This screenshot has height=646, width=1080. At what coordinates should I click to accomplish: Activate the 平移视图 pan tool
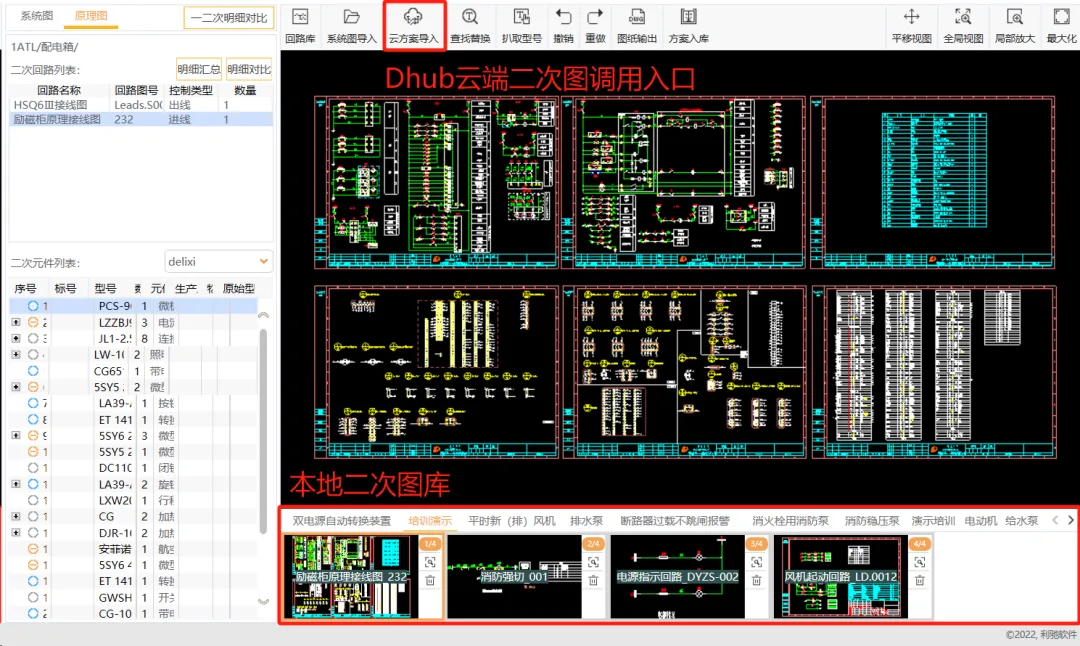pos(911,25)
